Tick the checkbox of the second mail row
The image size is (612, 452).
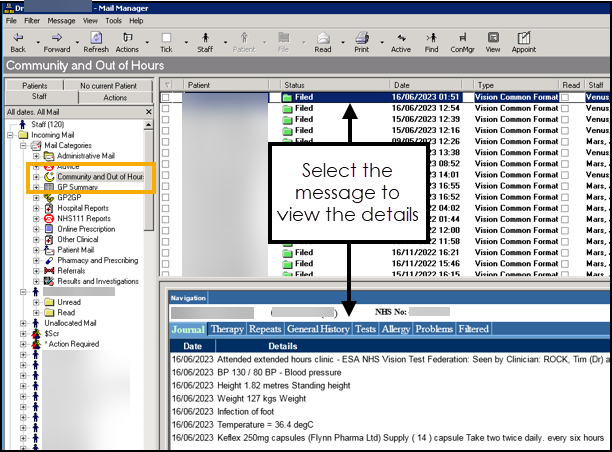(x=166, y=107)
